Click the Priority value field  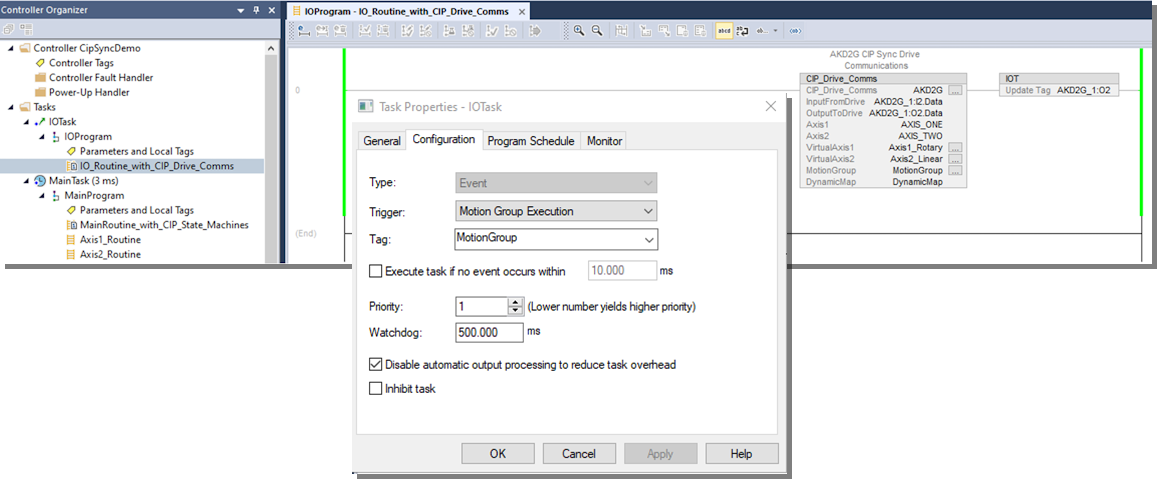pyautogui.click(x=483, y=306)
